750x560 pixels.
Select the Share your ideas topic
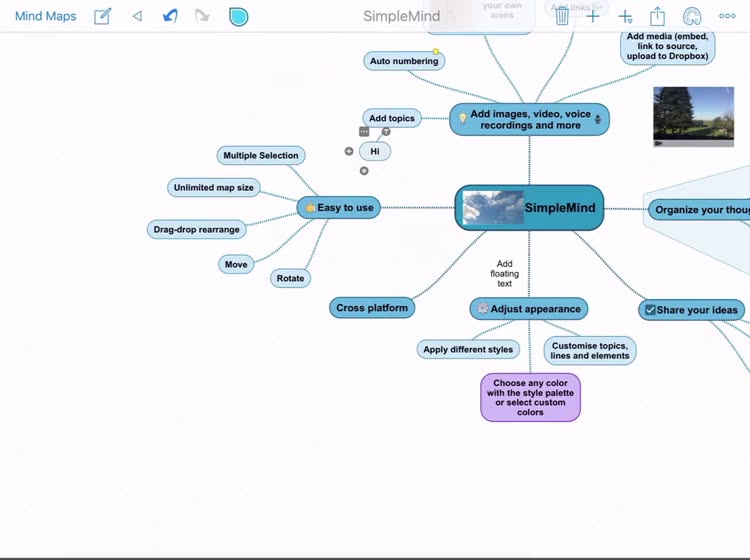pos(692,310)
